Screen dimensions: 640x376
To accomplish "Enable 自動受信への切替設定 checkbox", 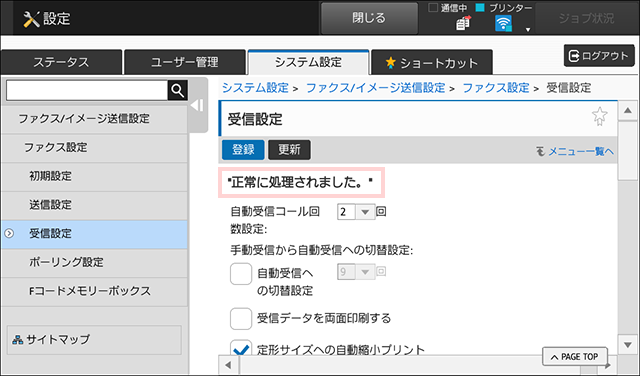I will click(x=241, y=274).
